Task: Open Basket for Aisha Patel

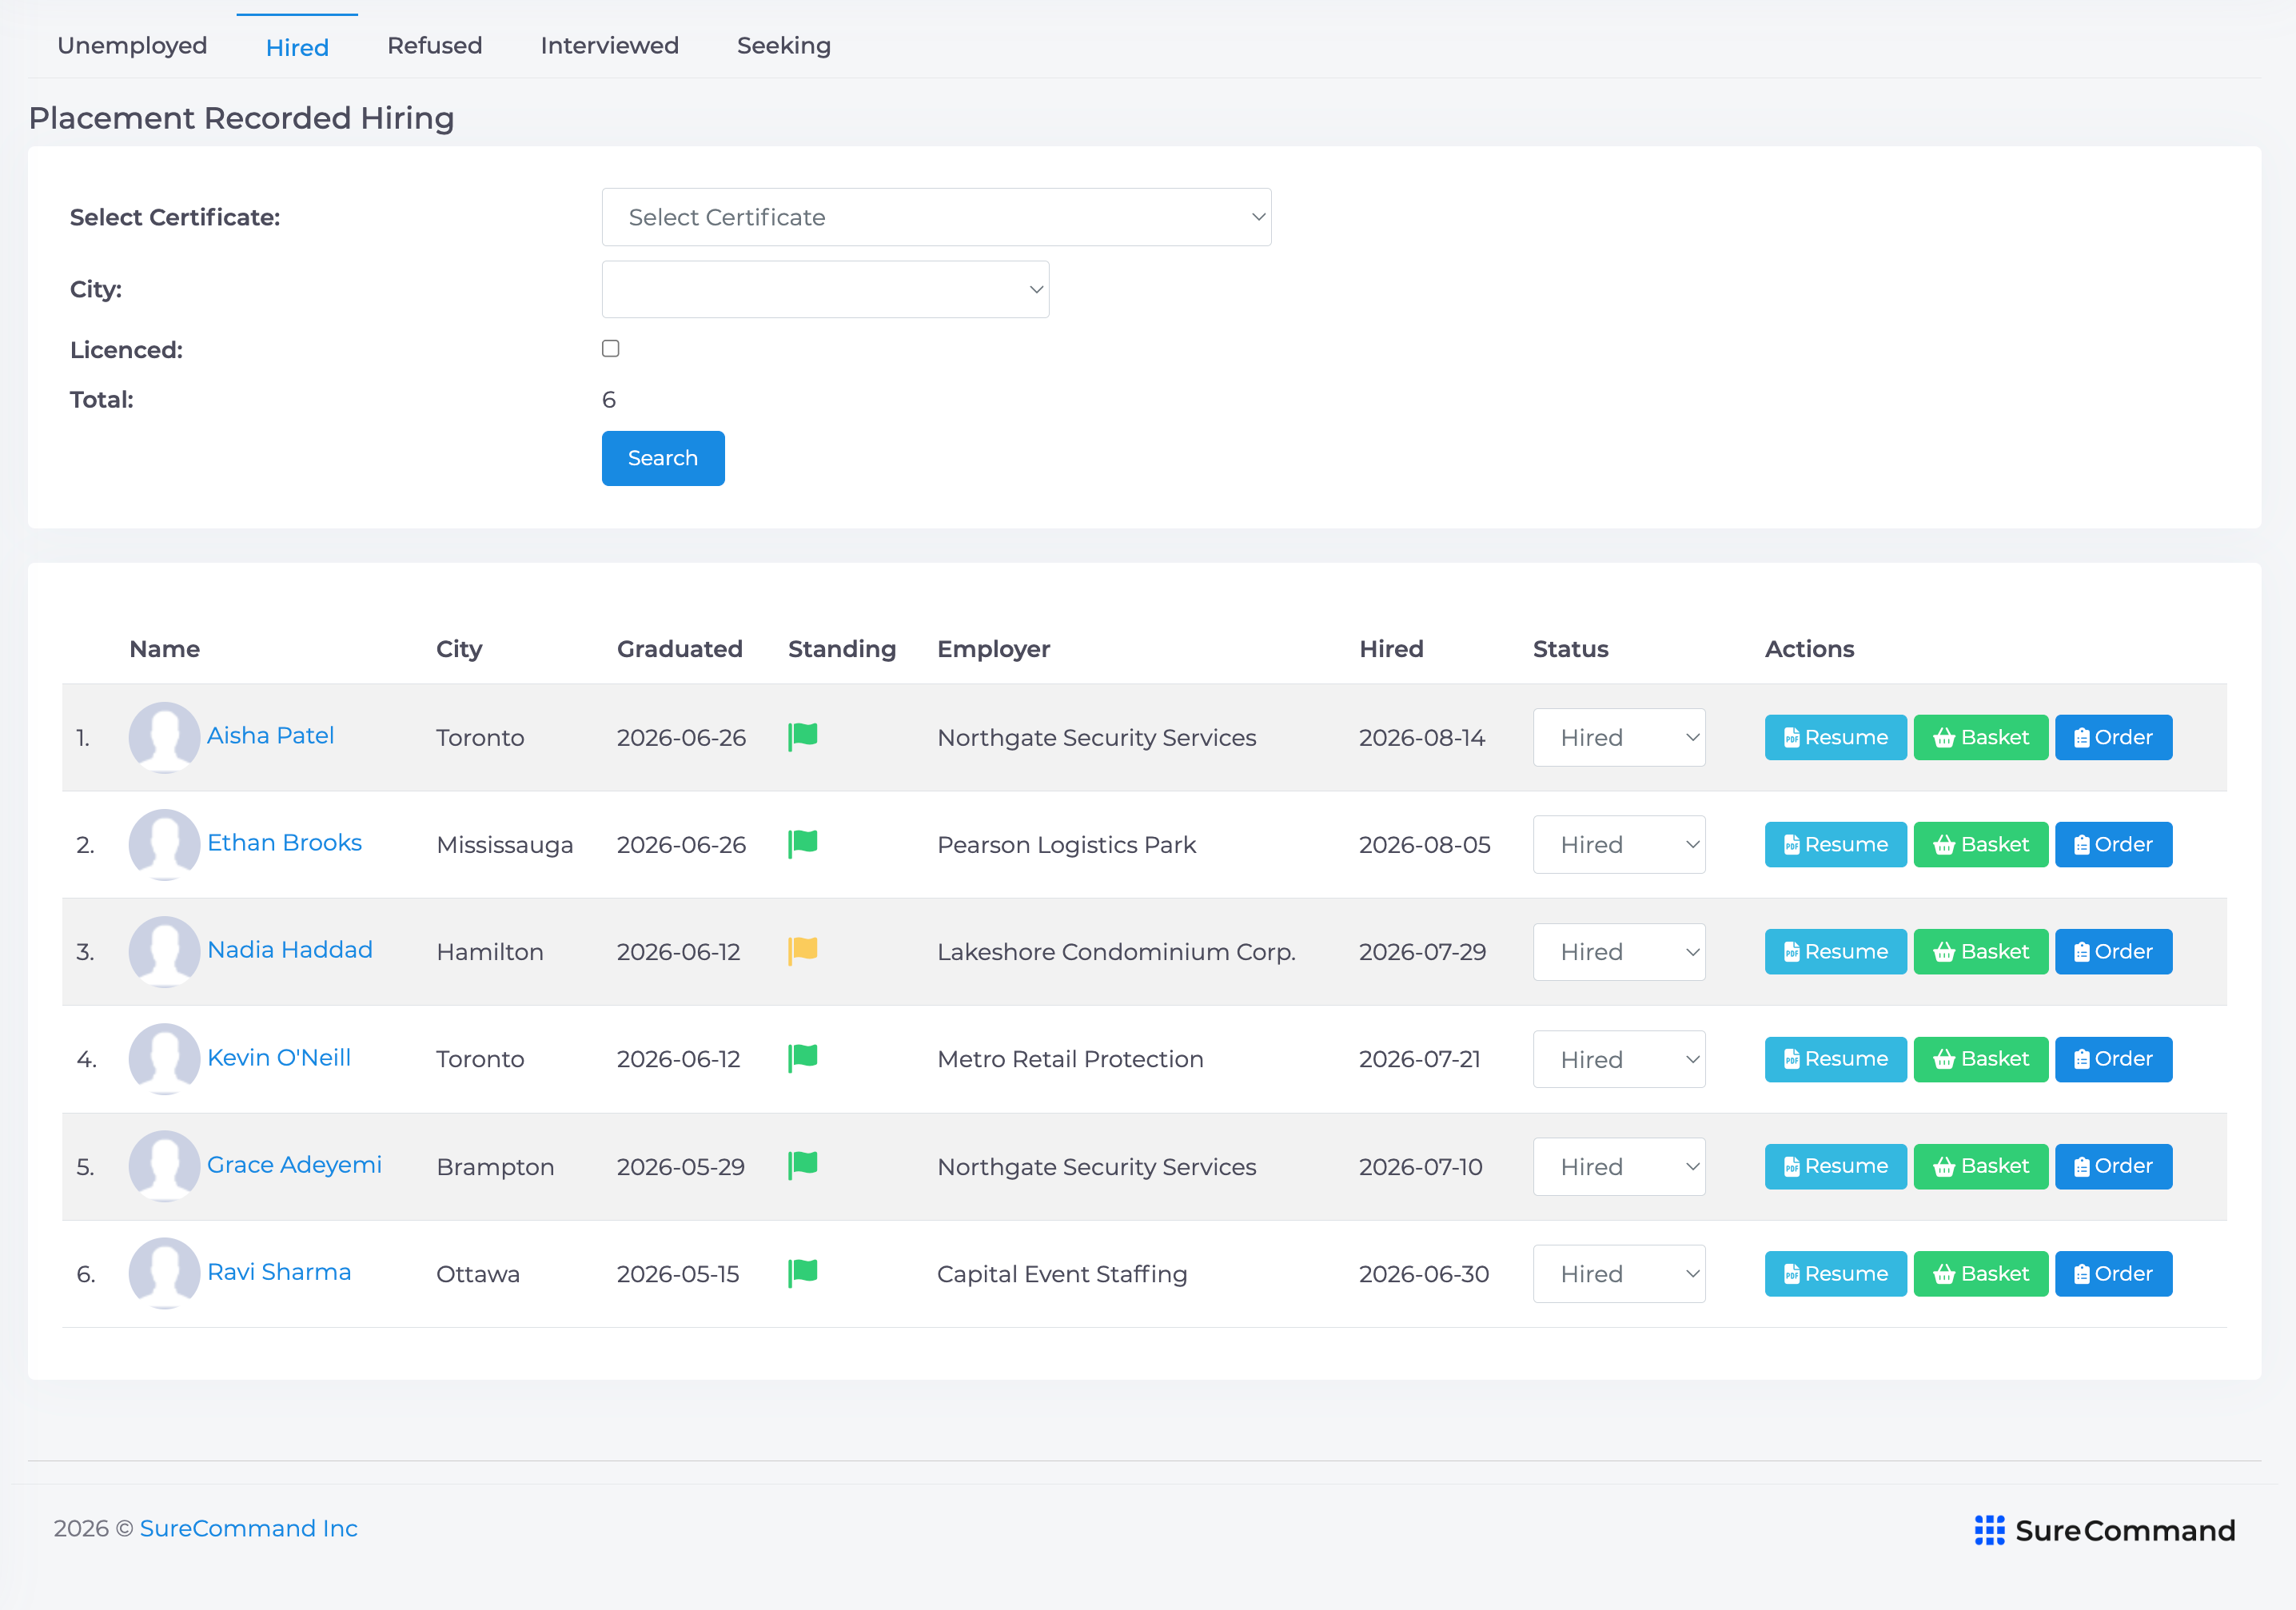Action: [x=1980, y=737]
